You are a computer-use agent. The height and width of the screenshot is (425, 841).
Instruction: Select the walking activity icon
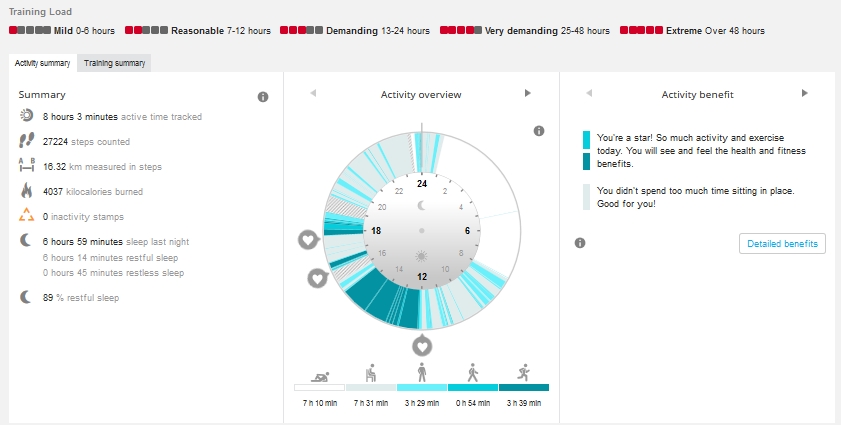473,372
